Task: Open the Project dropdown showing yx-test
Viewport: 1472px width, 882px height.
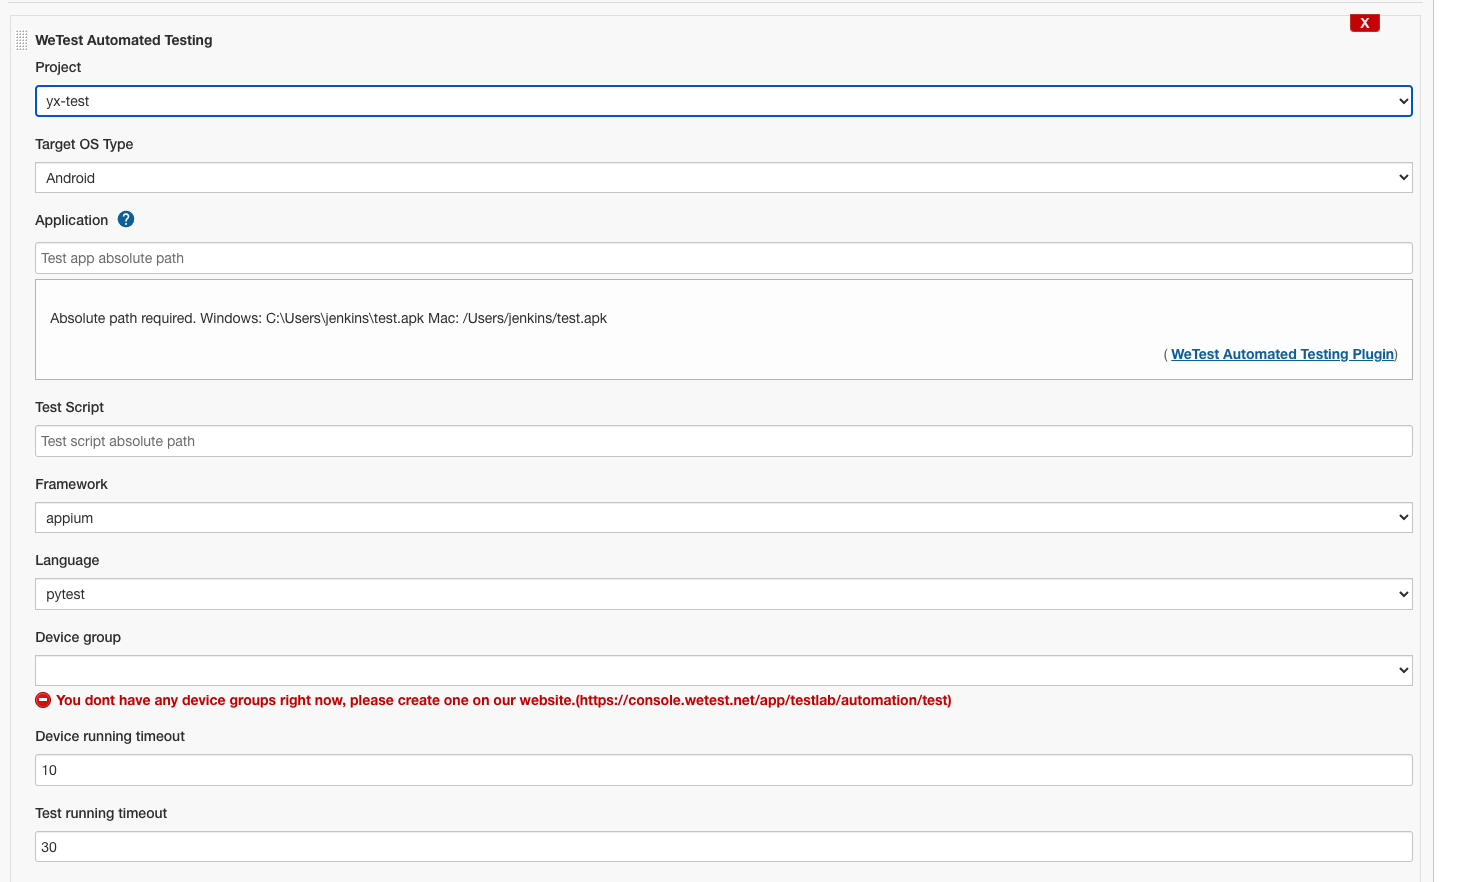Action: point(723,101)
